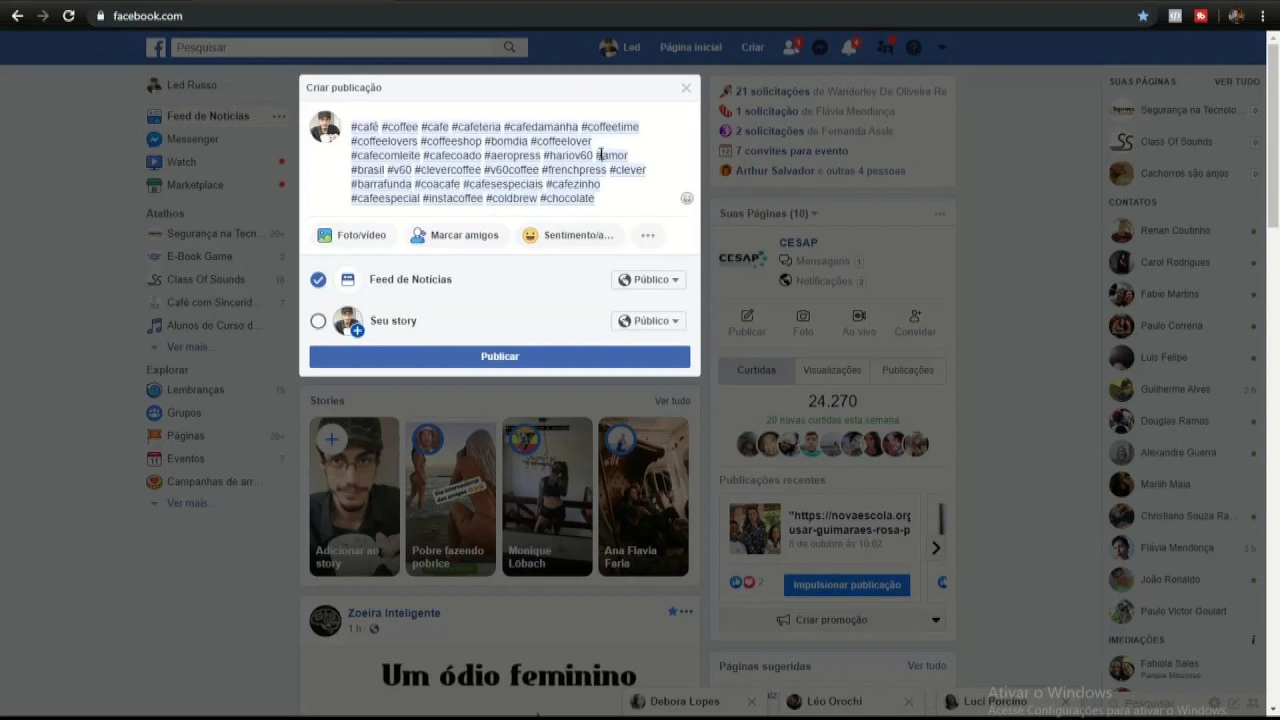Click the Publicar button

[x=499, y=356]
